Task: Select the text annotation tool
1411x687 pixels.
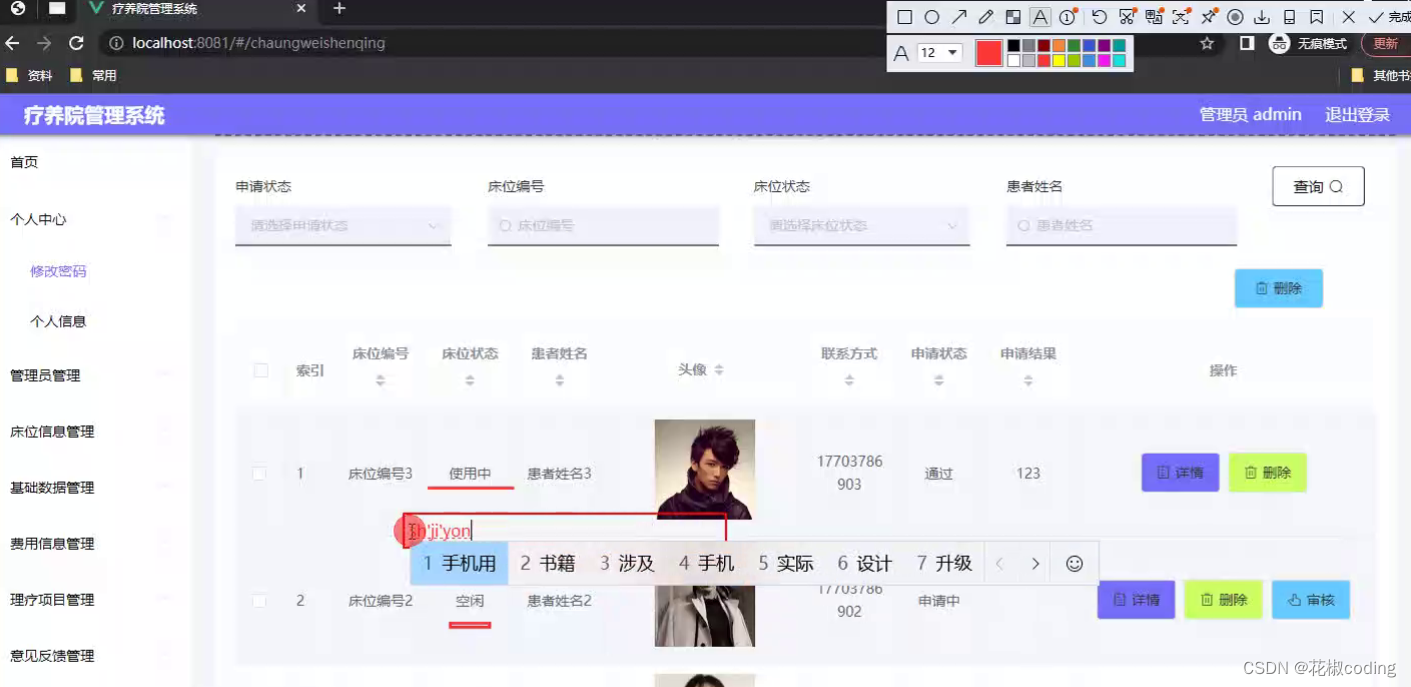Action: pos(1040,17)
